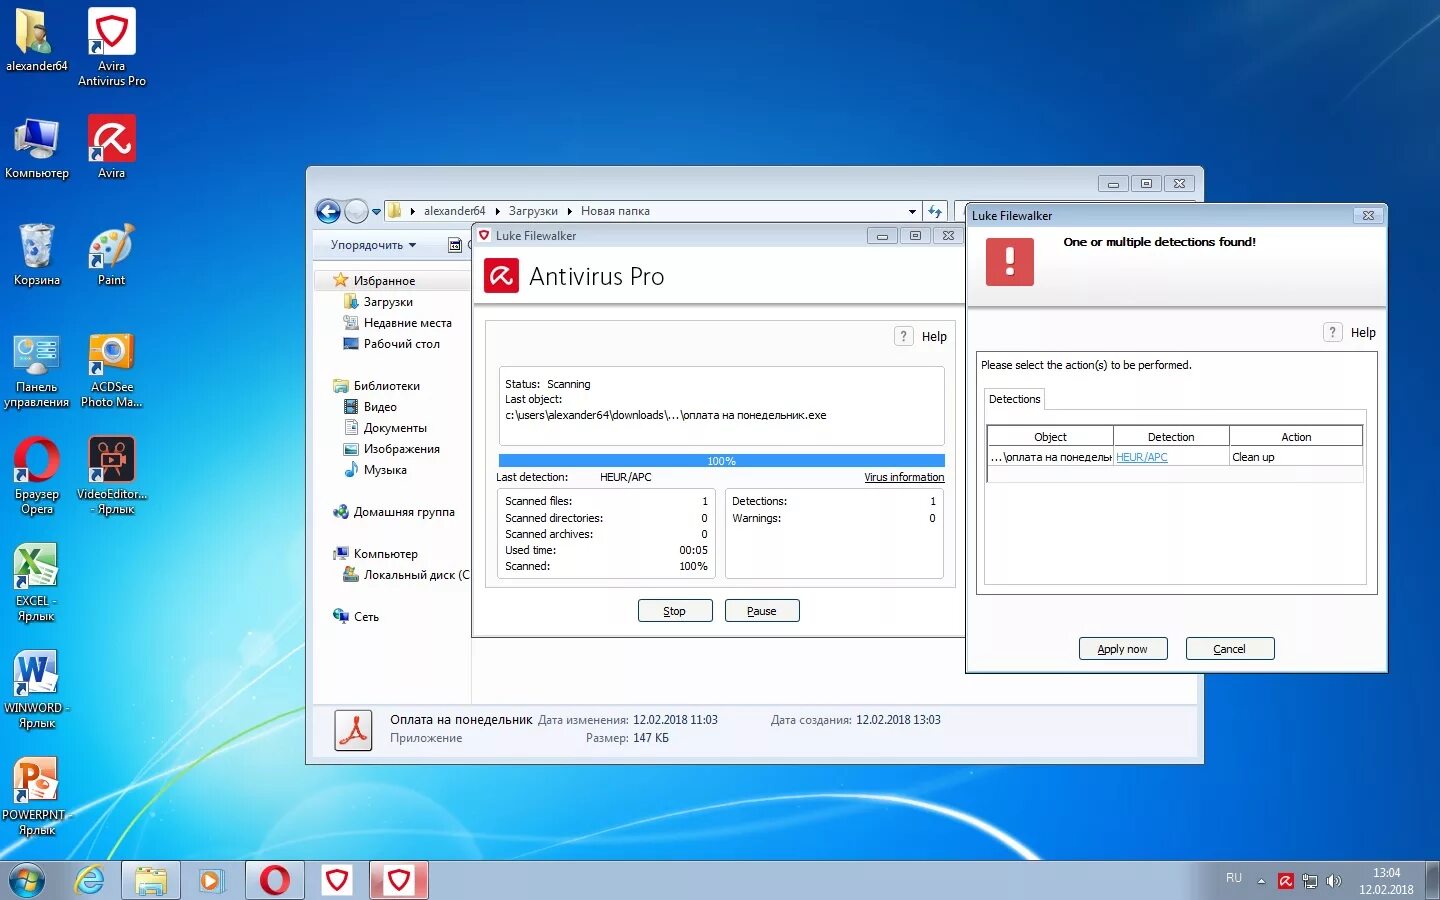Open the address bar history dropdown arrow

(912, 211)
